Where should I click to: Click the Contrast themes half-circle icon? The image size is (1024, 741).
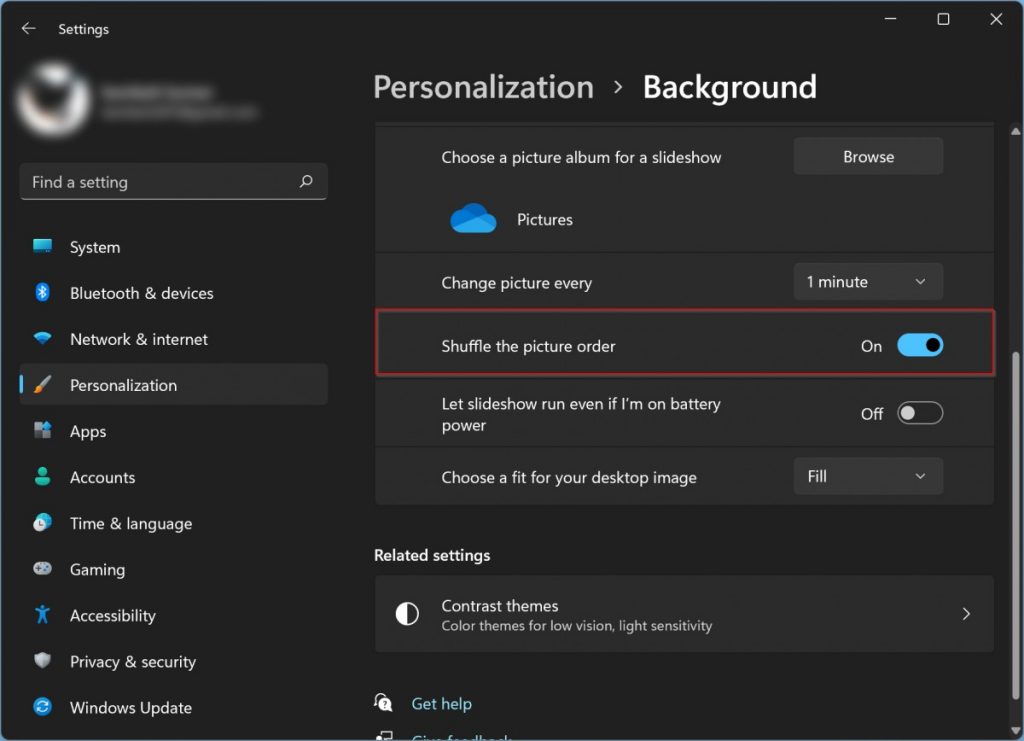pos(407,614)
